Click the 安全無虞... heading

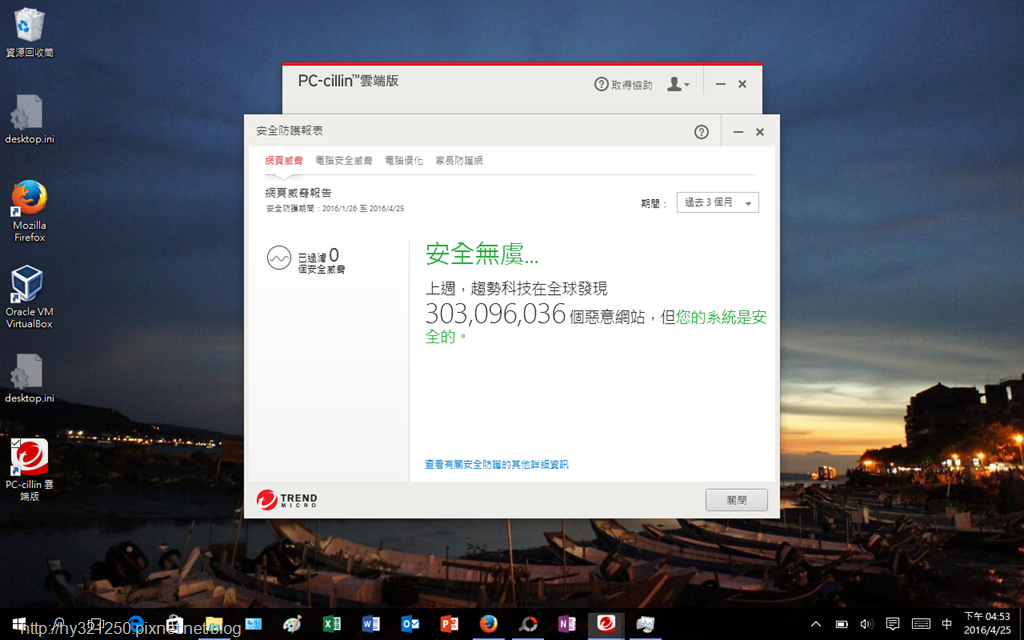pyautogui.click(x=482, y=253)
